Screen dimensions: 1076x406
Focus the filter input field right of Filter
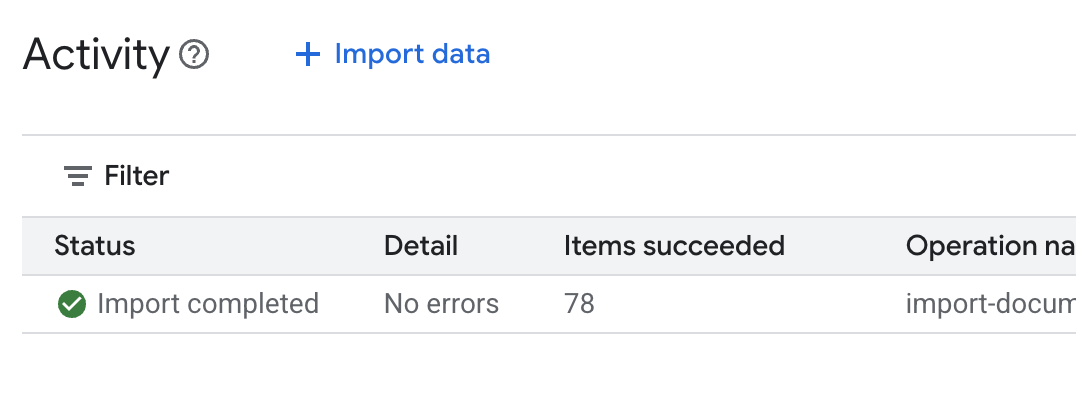click(x=600, y=177)
